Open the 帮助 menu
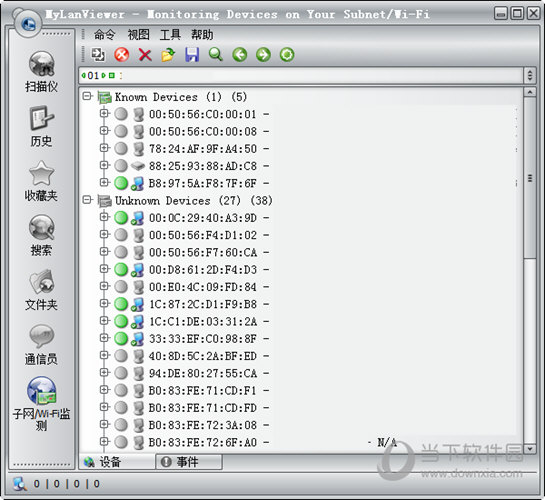Image resolution: width=545 pixels, height=500 pixels. point(202,34)
